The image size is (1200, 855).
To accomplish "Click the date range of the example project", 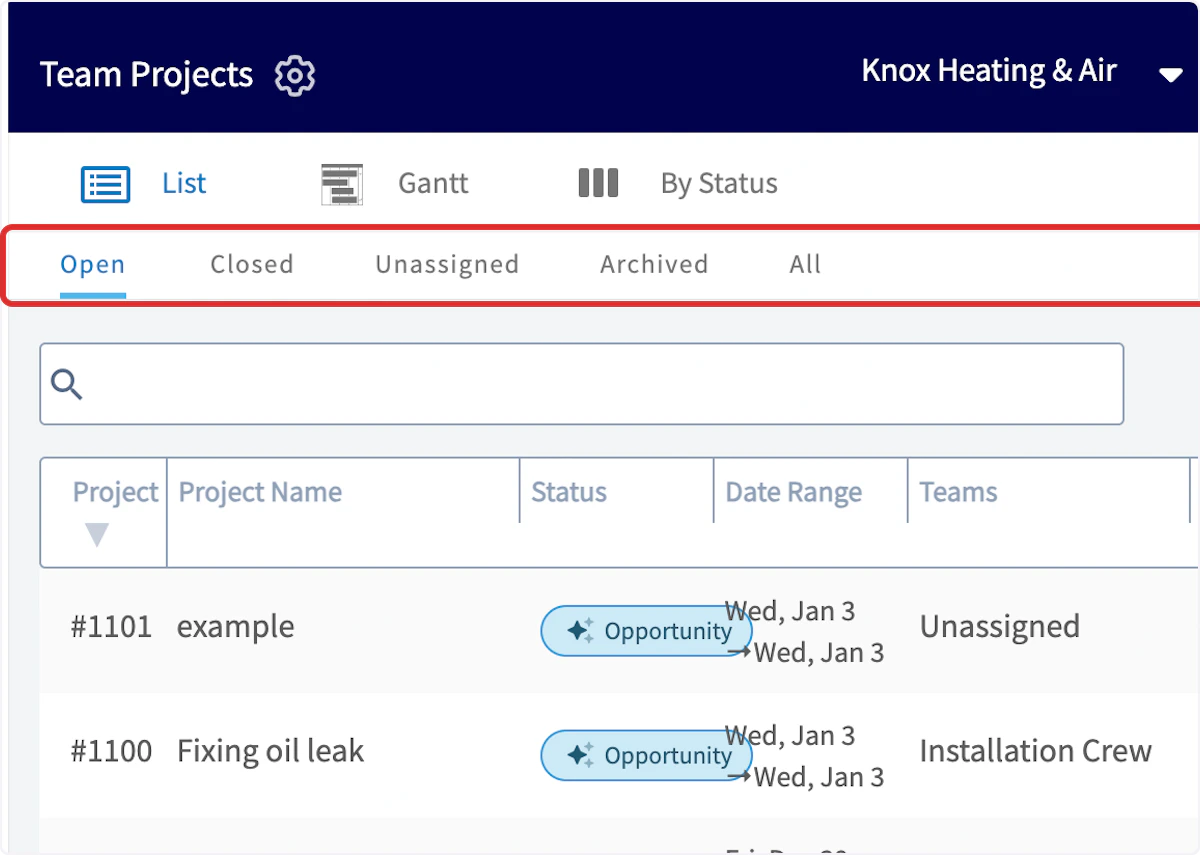I will click(x=806, y=632).
